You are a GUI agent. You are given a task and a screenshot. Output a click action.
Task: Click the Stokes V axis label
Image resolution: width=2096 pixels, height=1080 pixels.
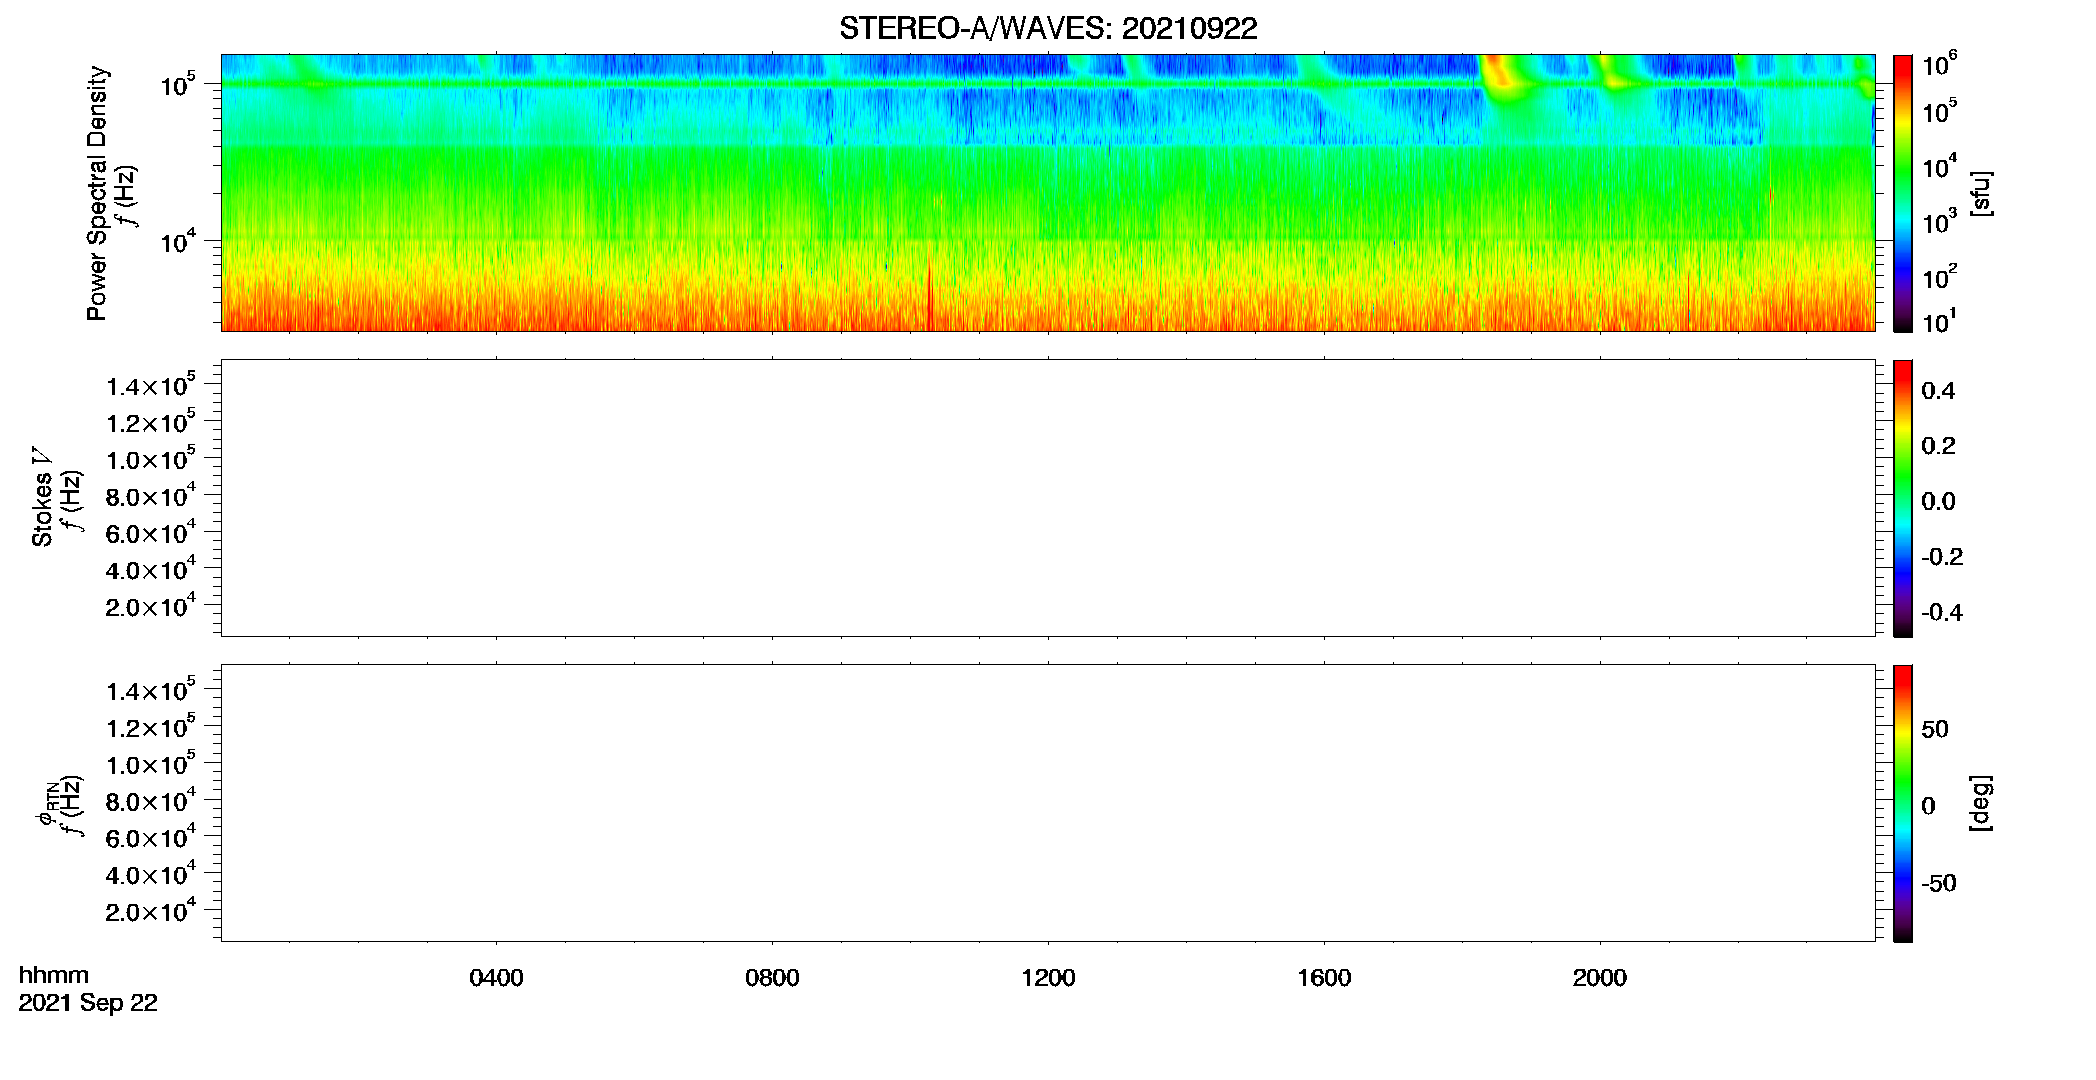click(42, 497)
